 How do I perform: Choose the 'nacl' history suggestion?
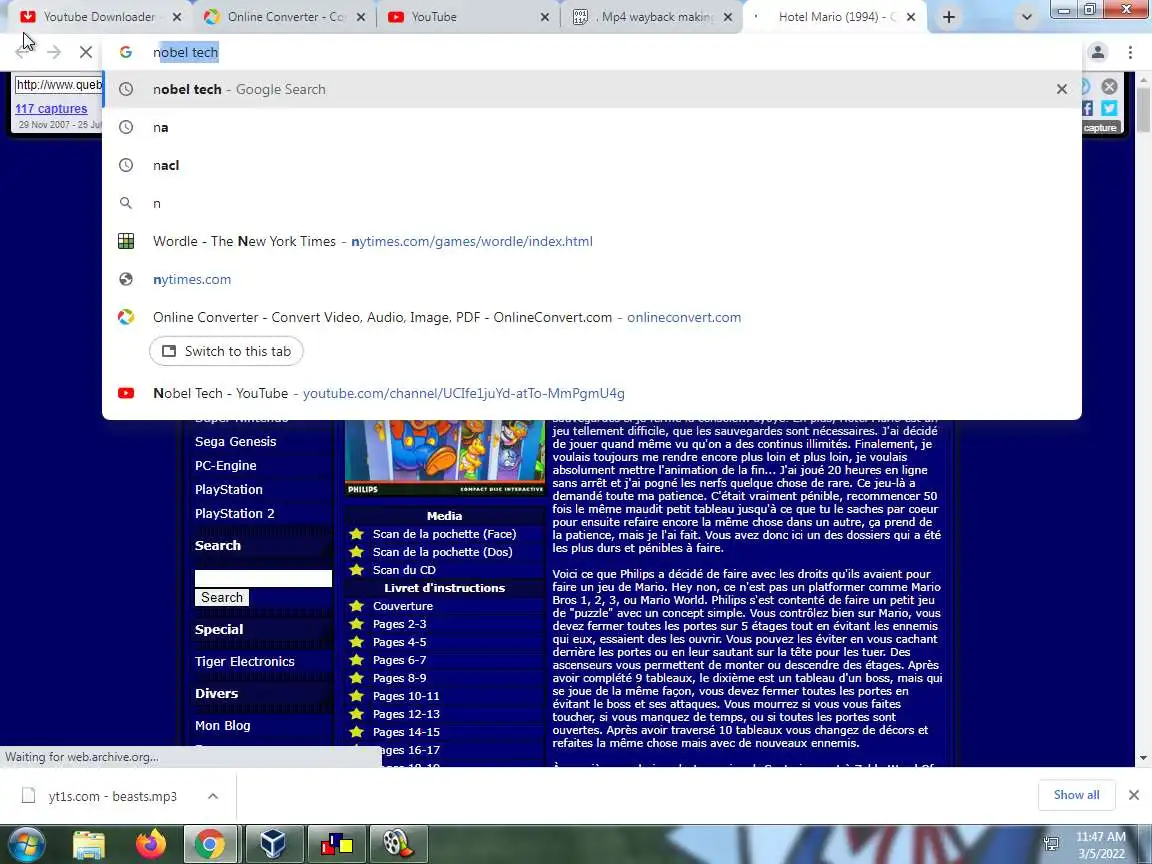pos(591,165)
